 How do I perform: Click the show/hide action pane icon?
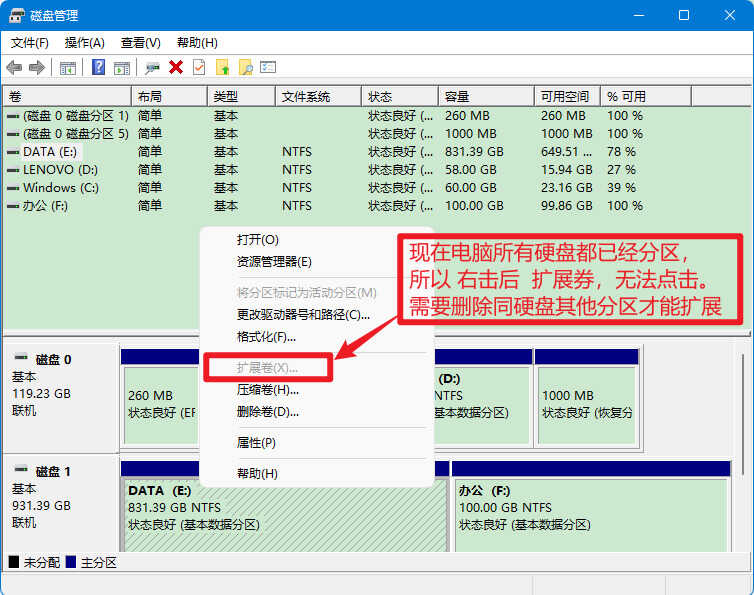pos(122,68)
